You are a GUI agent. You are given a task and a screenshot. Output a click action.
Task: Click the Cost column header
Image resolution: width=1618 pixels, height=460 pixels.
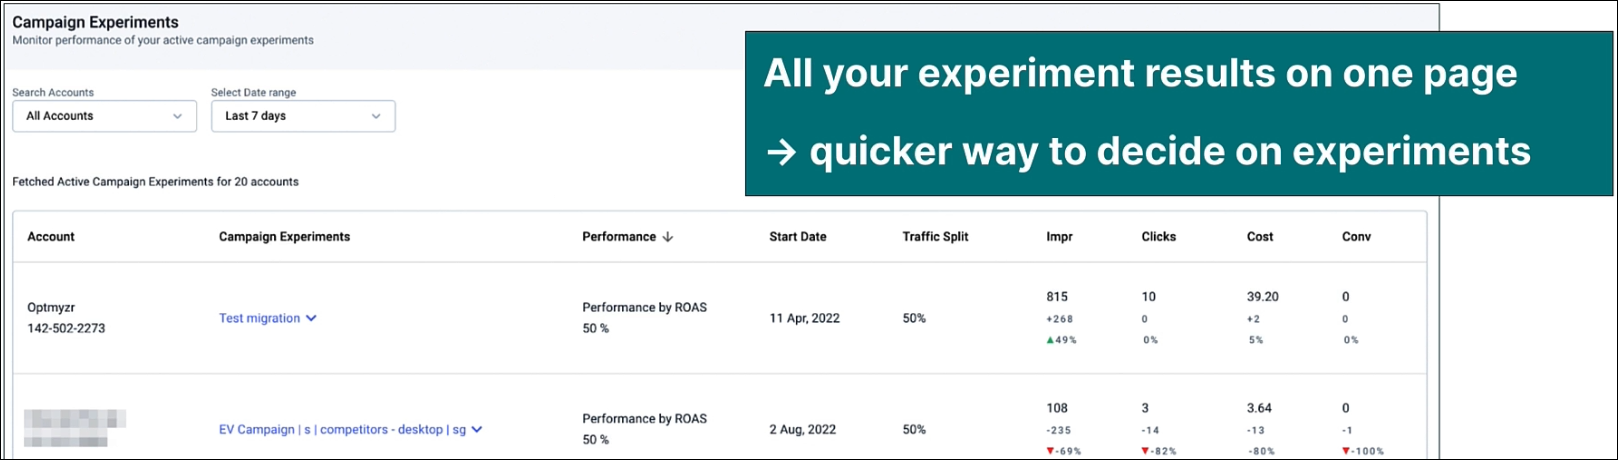[1259, 237]
